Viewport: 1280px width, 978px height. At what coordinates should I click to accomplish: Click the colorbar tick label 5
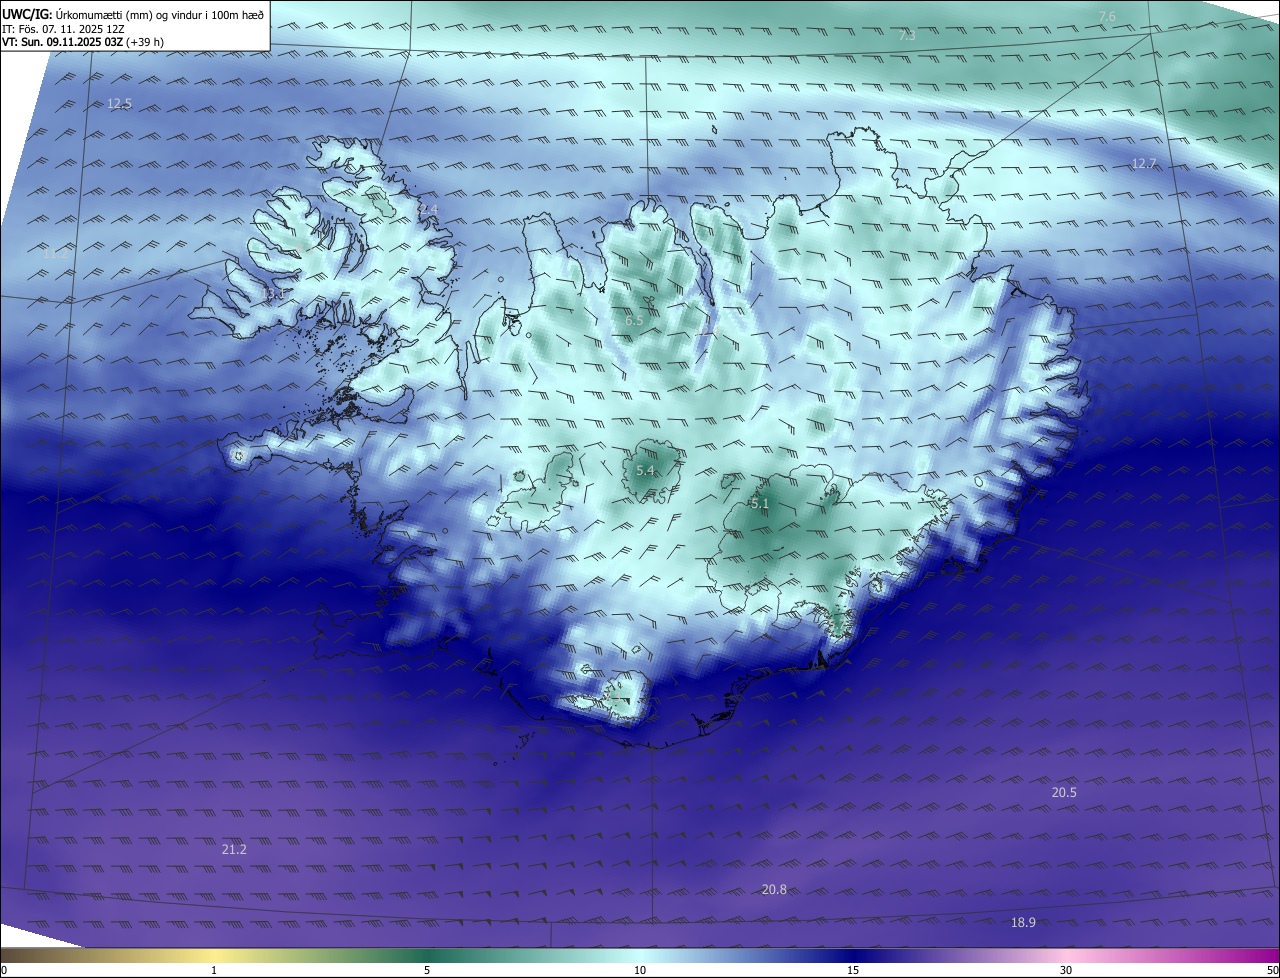coord(427,970)
